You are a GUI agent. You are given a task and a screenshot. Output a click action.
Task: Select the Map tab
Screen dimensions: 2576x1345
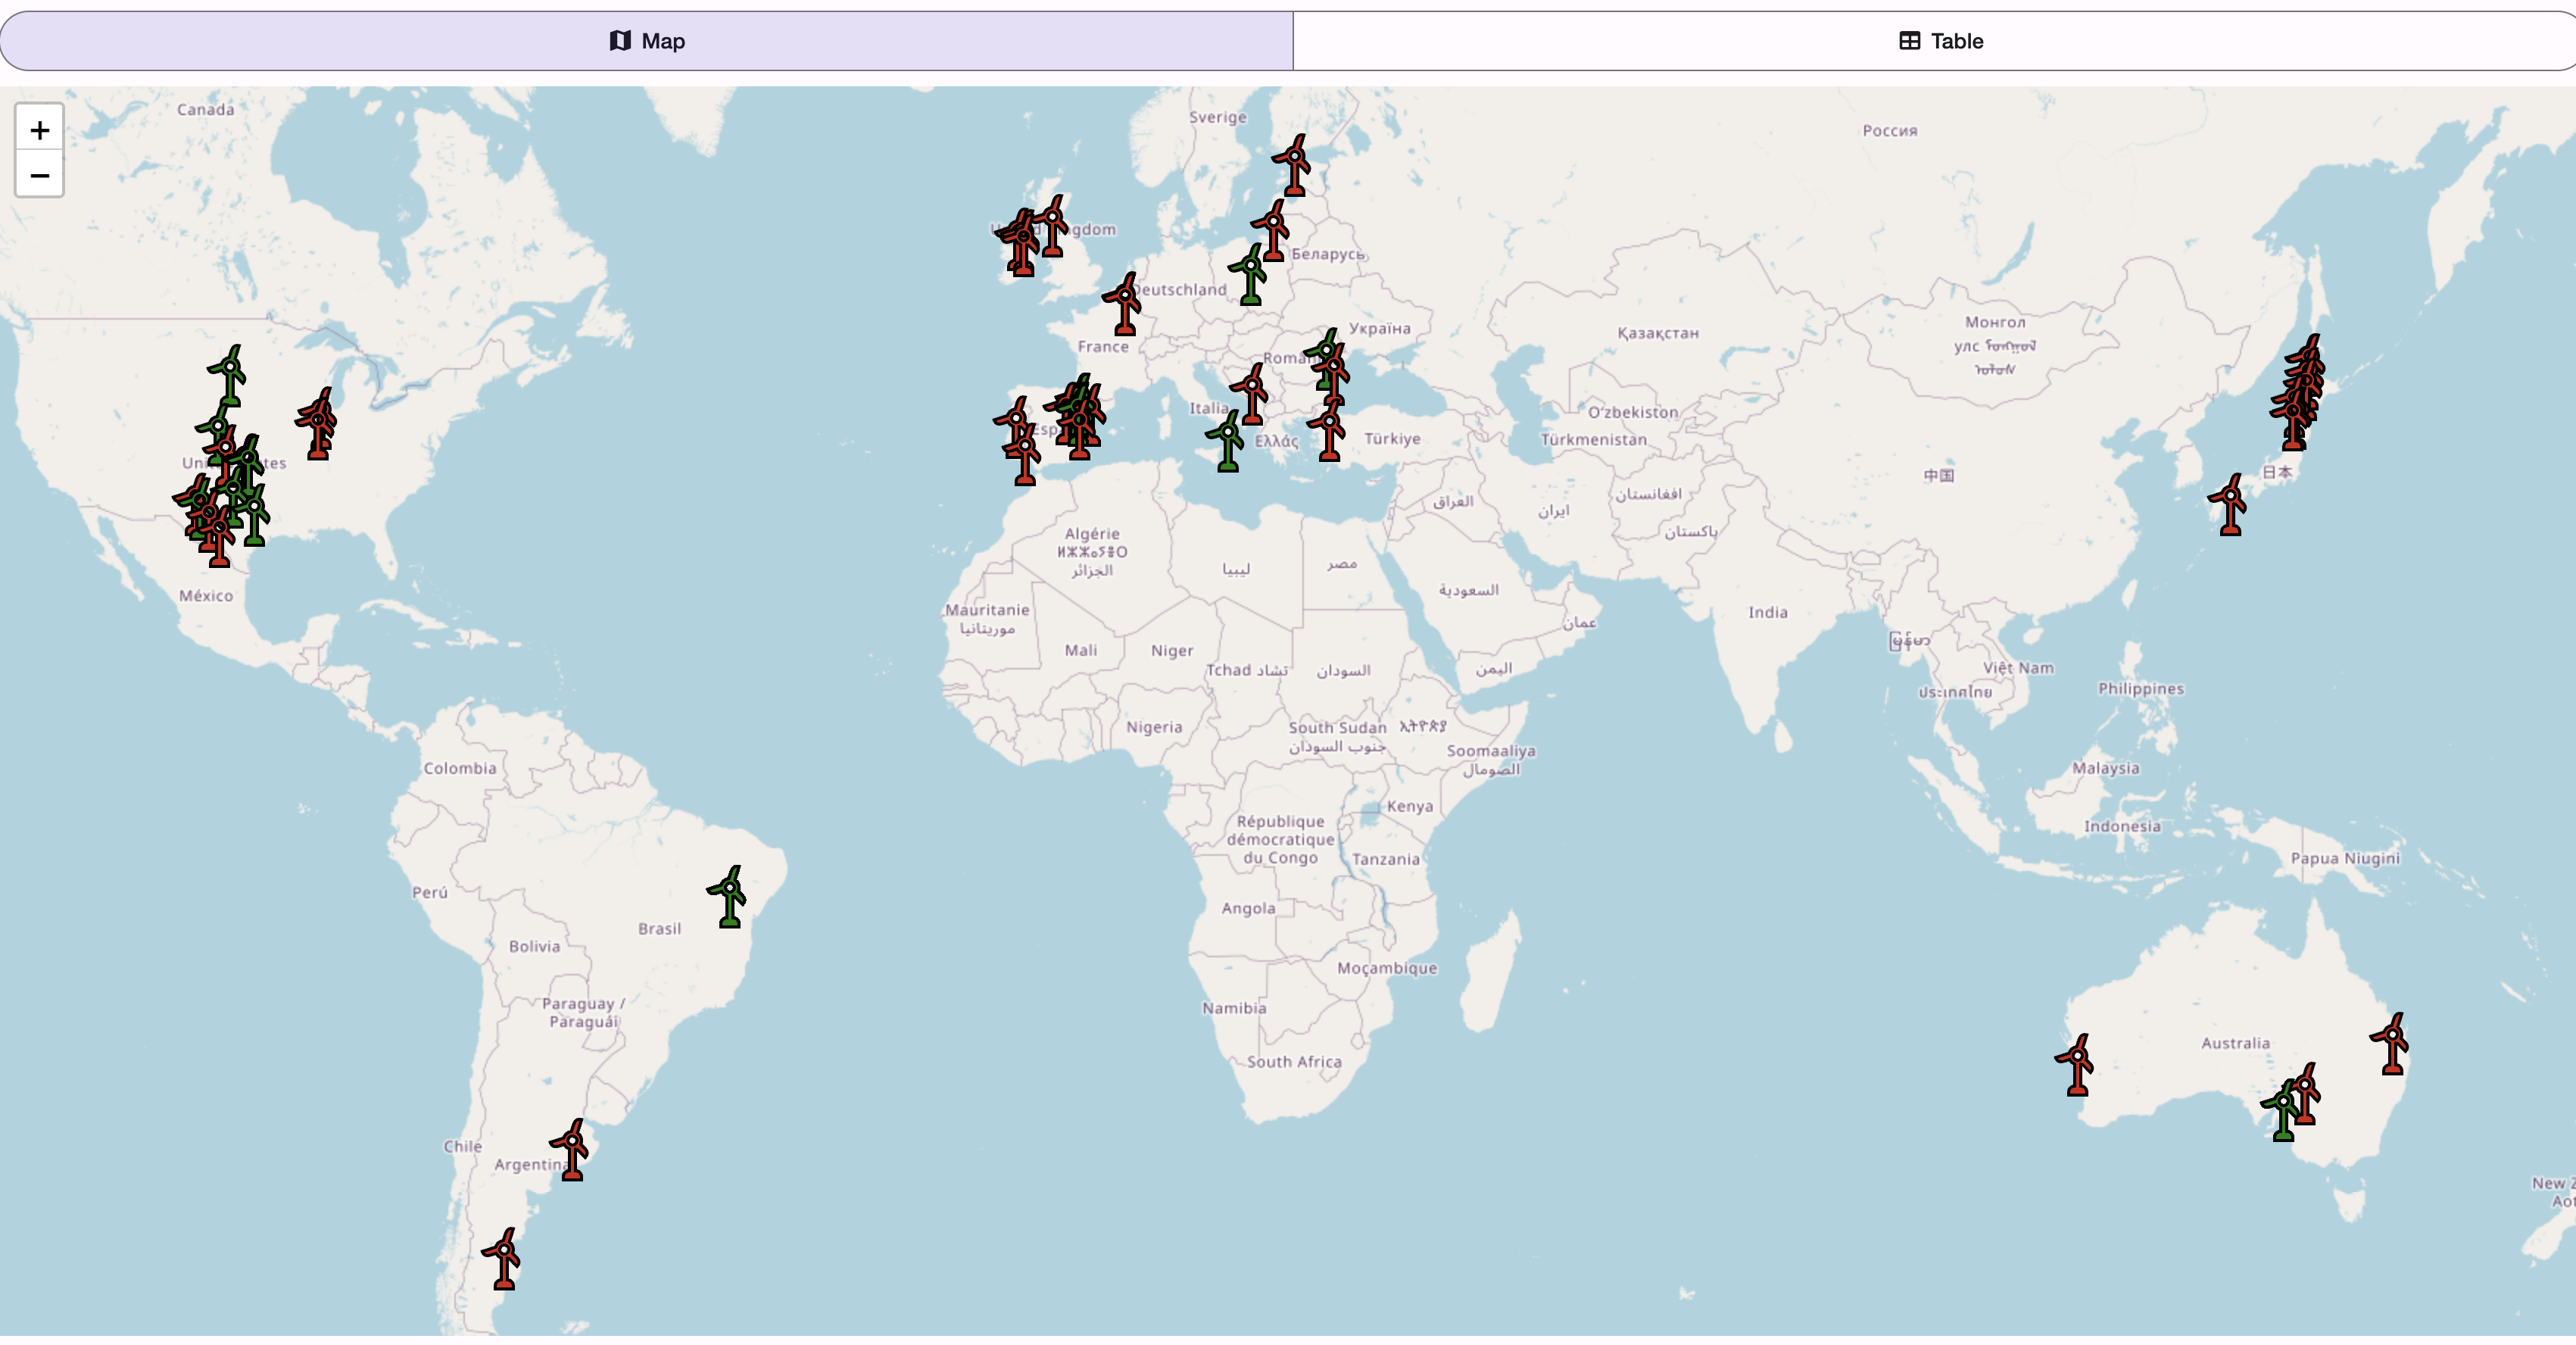pos(647,41)
